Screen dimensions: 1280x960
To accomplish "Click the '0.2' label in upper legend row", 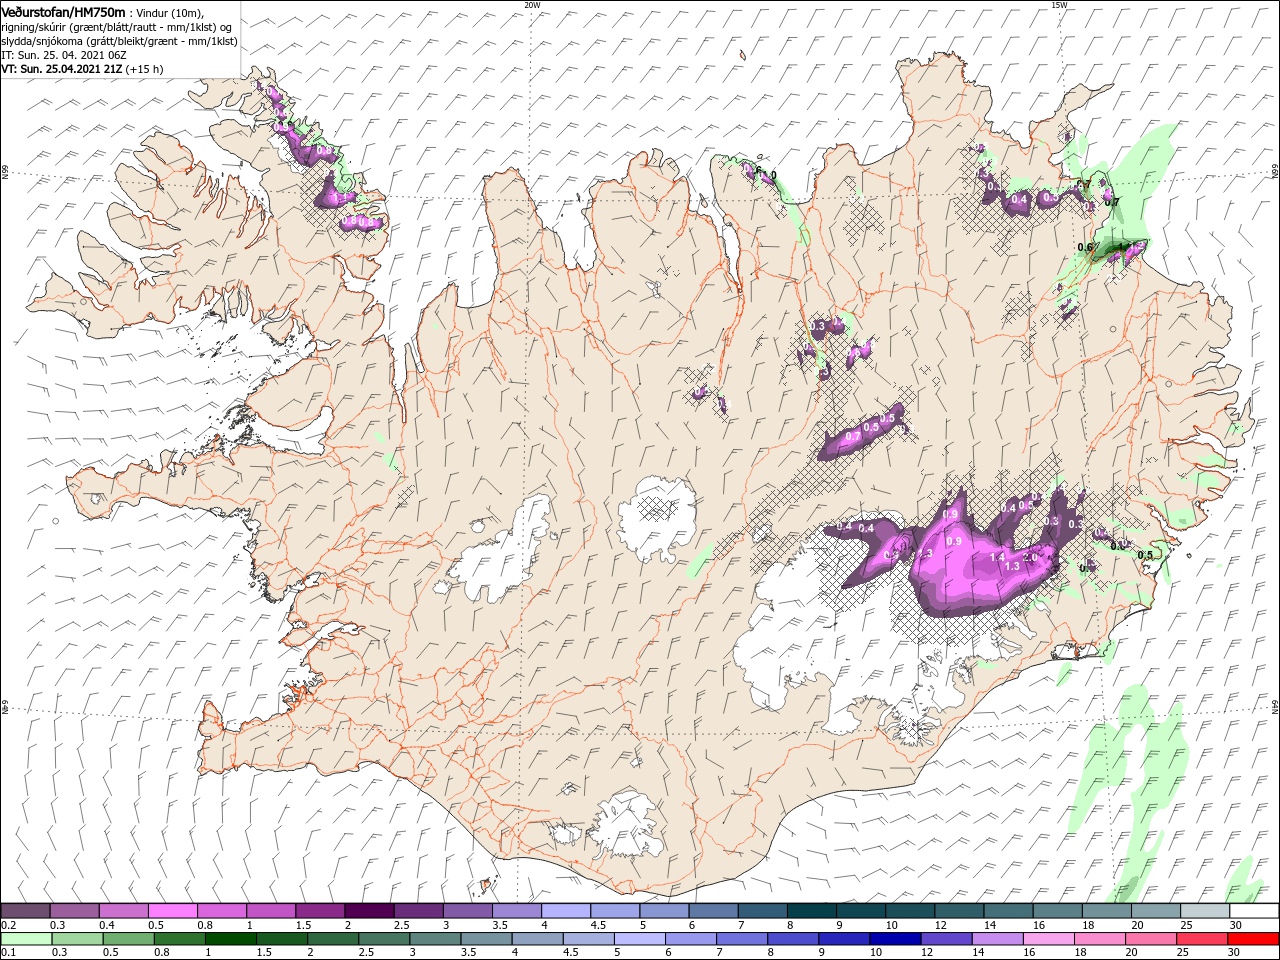I will click(x=9, y=925).
